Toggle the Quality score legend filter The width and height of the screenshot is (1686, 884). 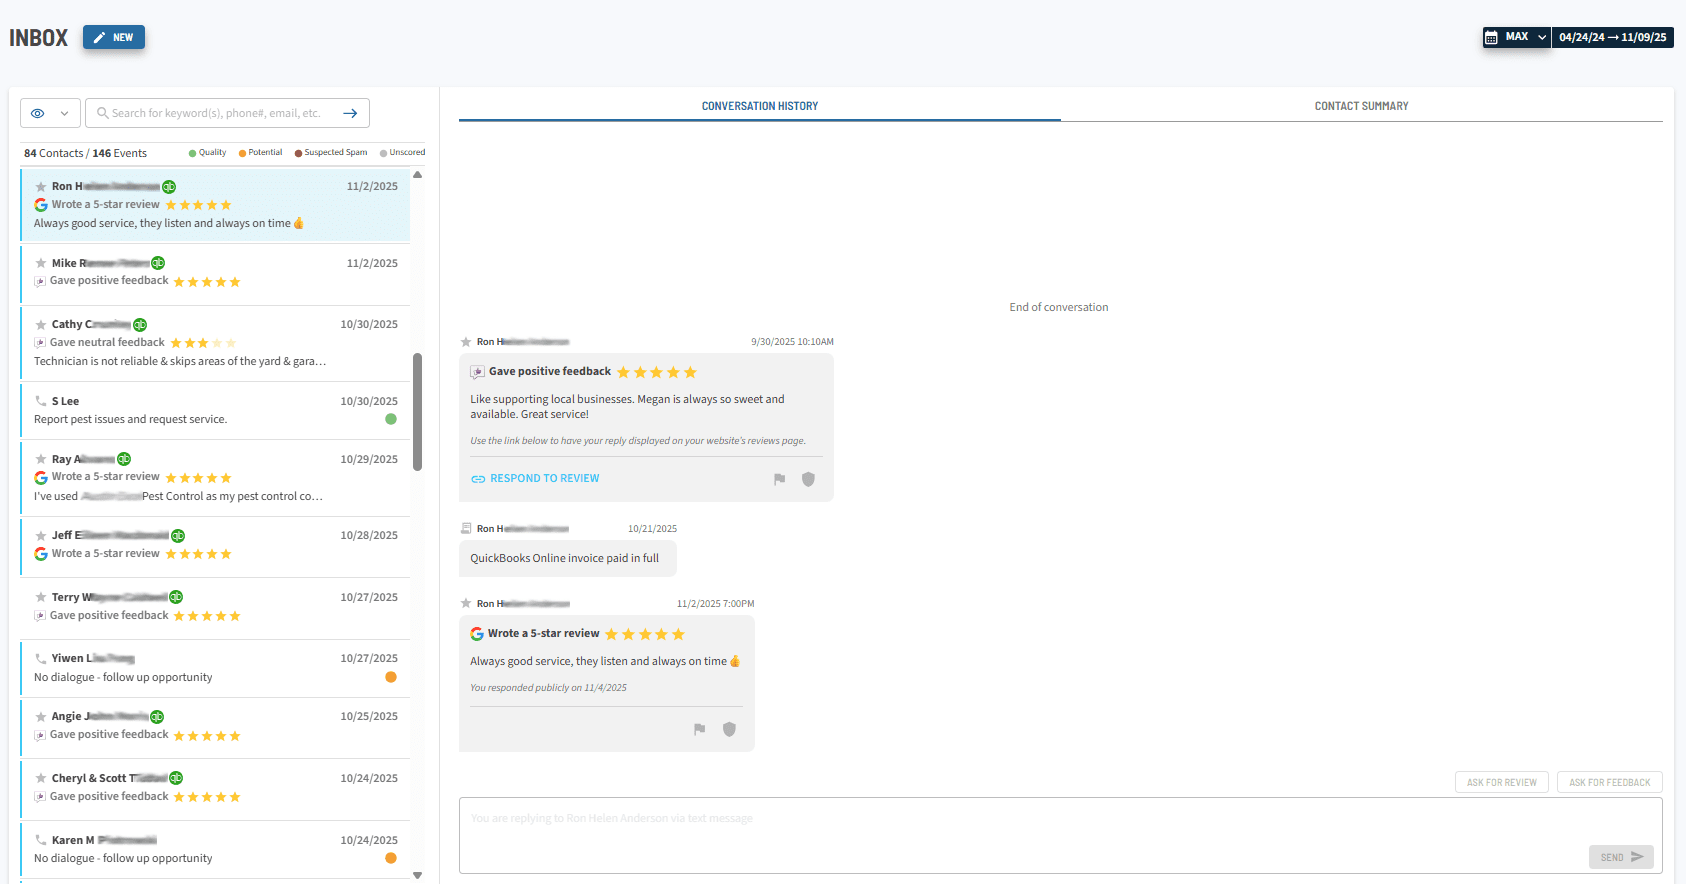207,153
